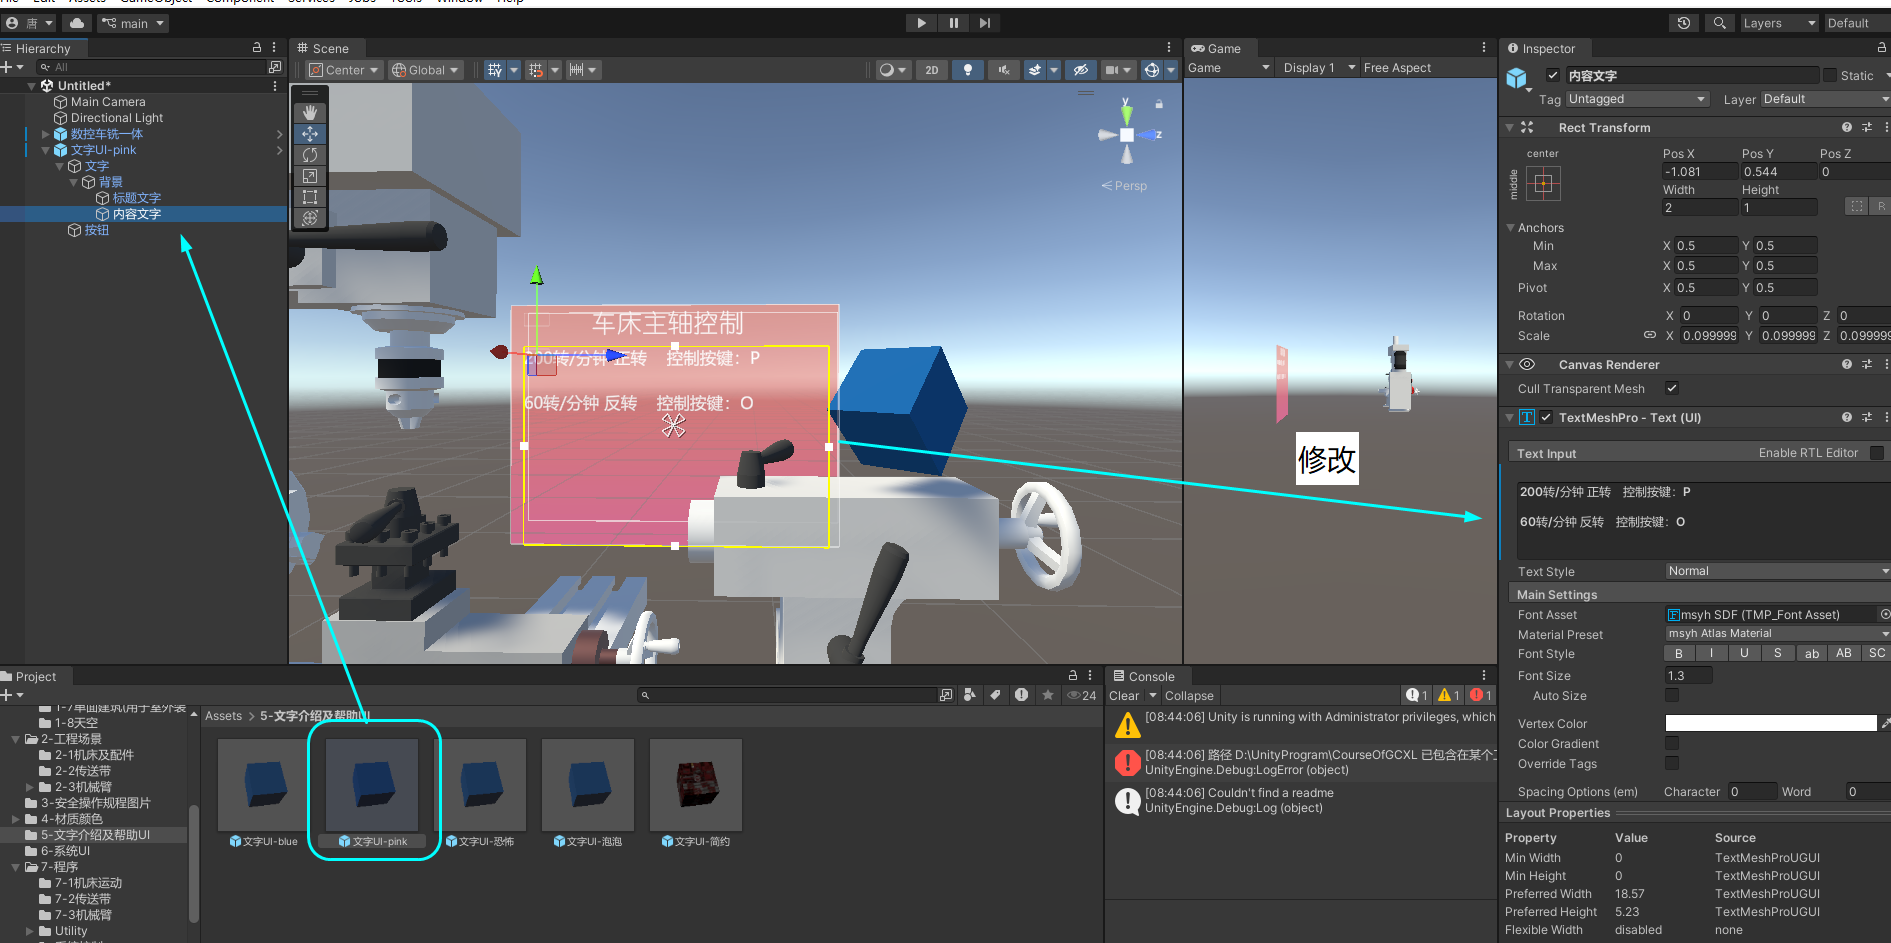Click Underline font style button
Viewport: 1891px width, 943px height.
click(x=1745, y=653)
